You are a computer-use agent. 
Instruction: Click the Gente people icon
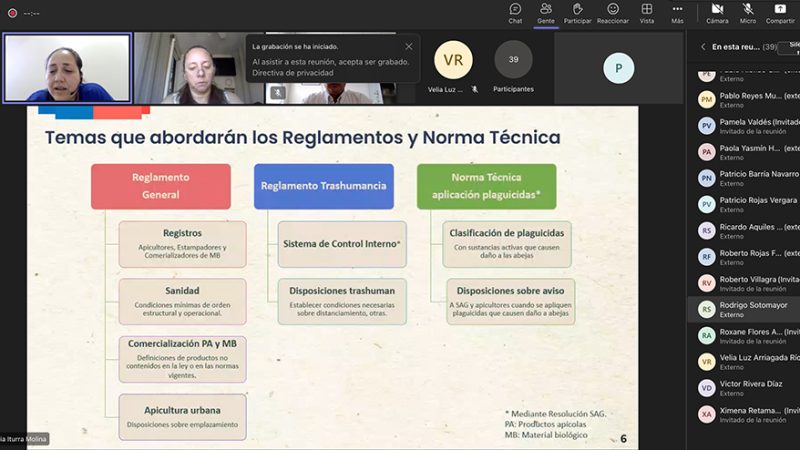pos(545,13)
